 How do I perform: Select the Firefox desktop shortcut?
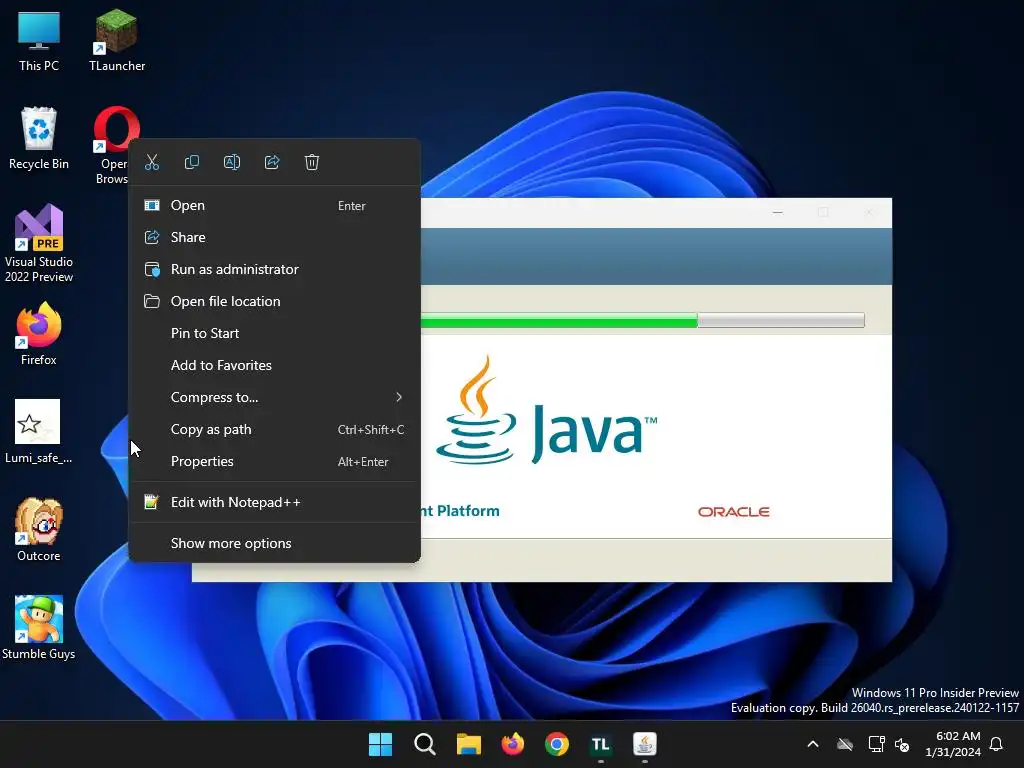pyautogui.click(x=39, y=334)
